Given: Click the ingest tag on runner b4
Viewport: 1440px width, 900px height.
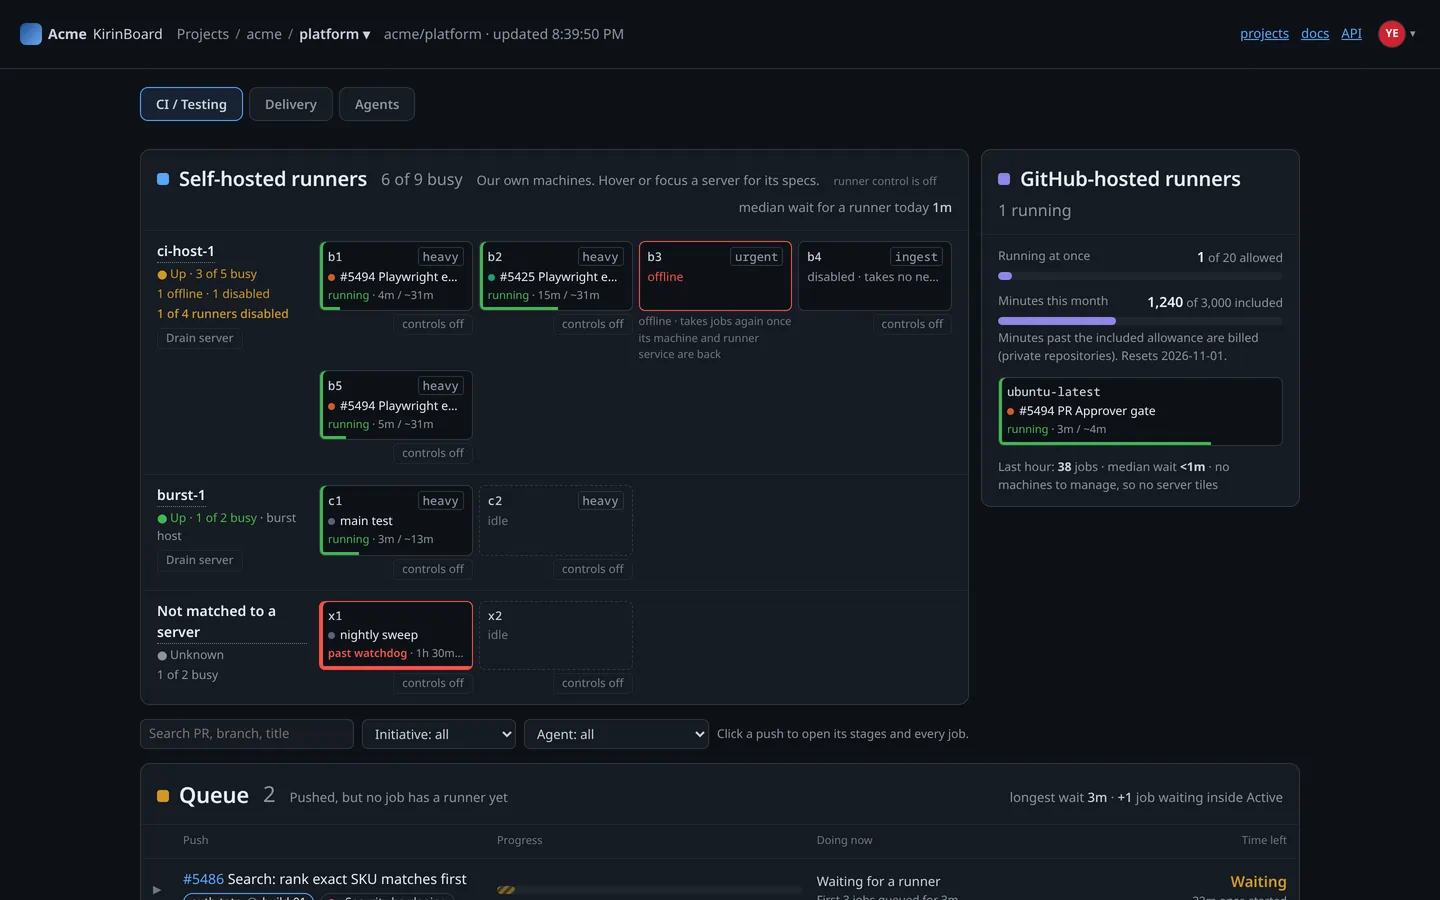Looking at the screenshot, I should 916,257.
